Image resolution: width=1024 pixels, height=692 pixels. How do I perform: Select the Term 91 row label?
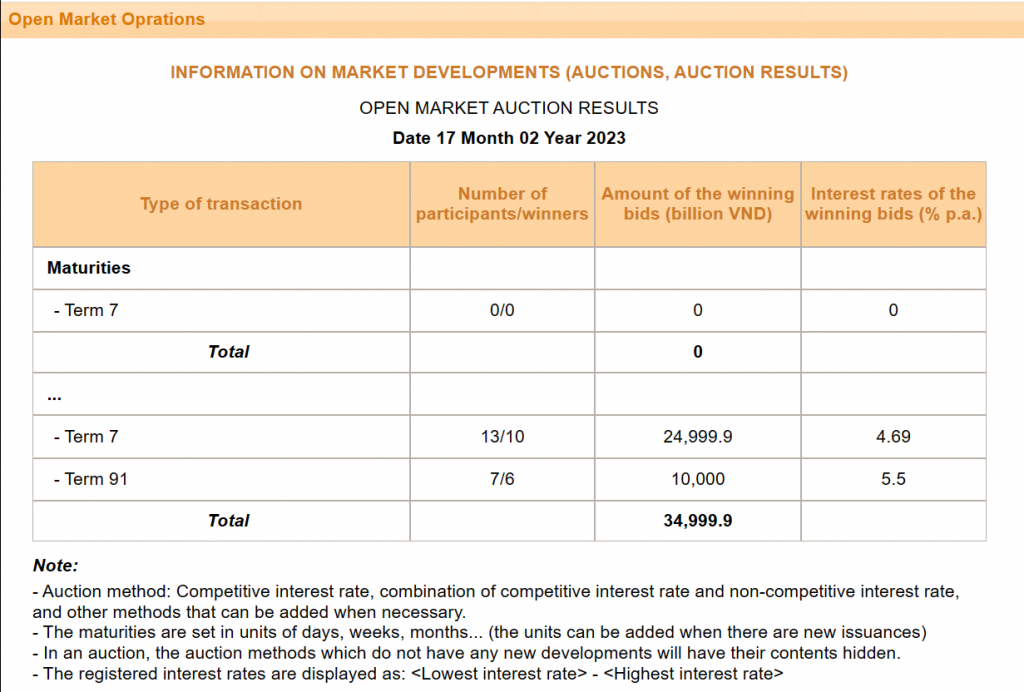pyautogui.click(x=91, y=479)
